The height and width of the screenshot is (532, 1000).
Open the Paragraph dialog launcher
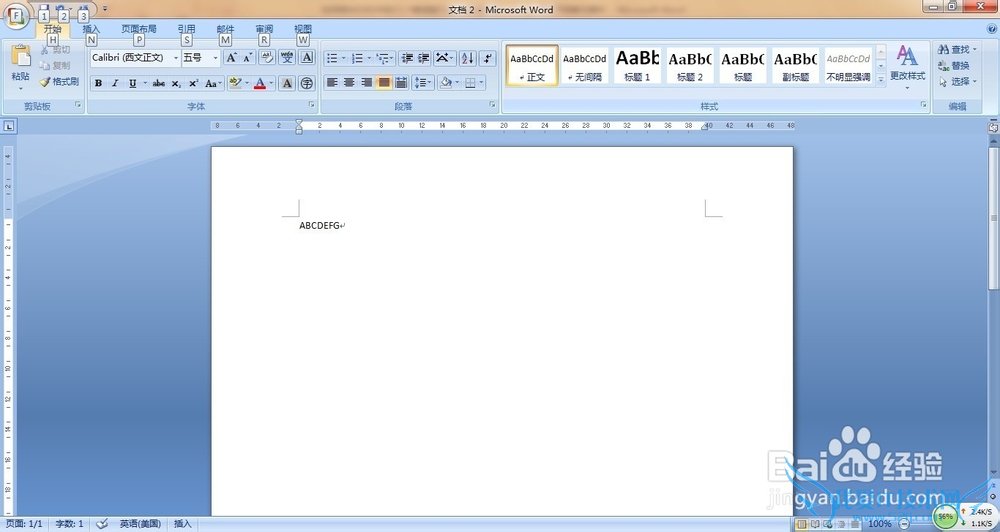coord(492,105)
